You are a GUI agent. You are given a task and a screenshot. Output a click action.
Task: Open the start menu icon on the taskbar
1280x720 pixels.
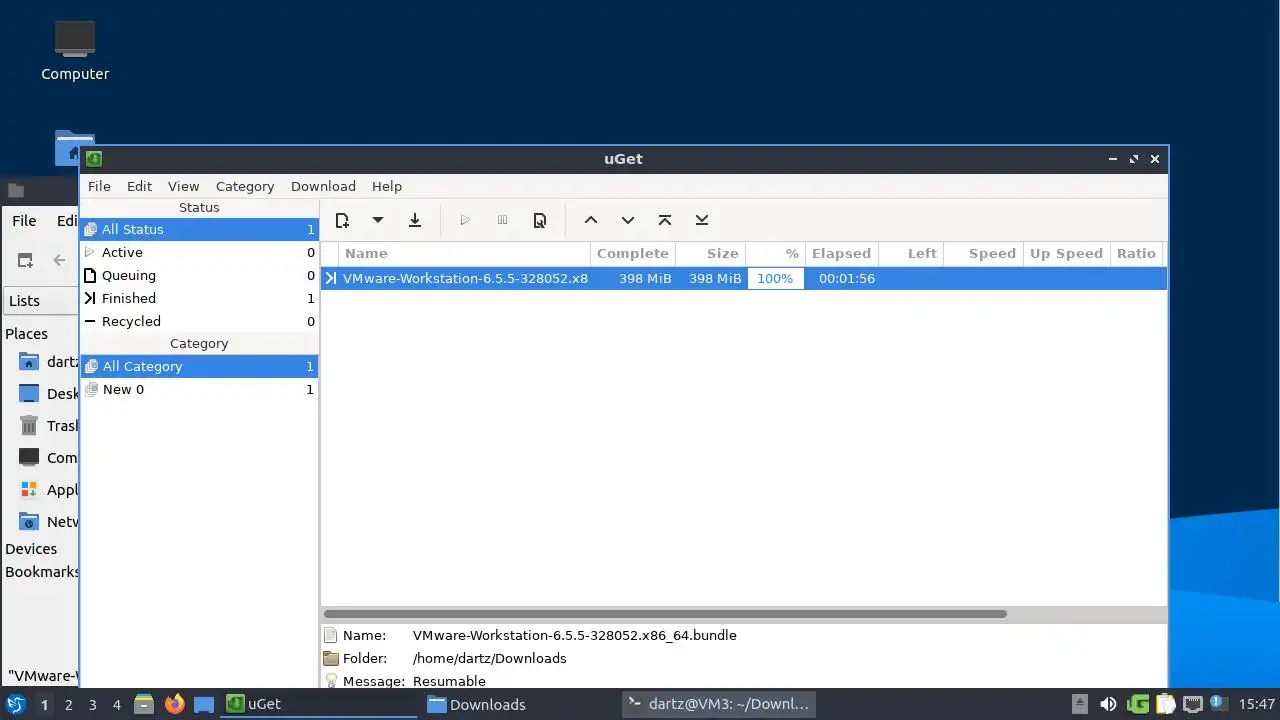click(15, 704)
